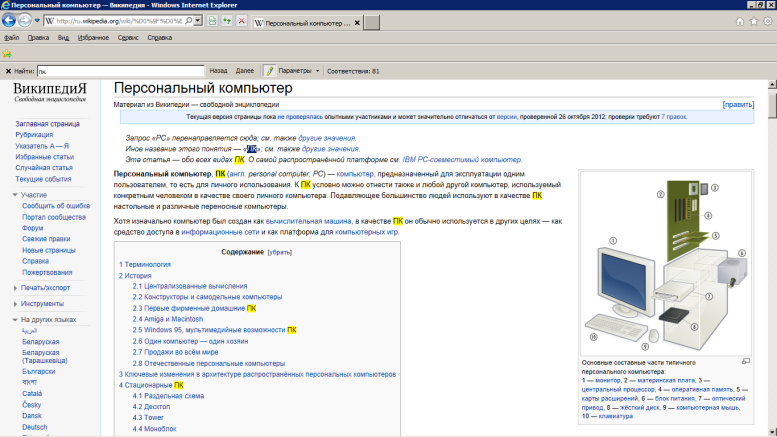The image size is (777, 437).
Task: Open the Свежие правки sidebar link
Action: point(46,239)
